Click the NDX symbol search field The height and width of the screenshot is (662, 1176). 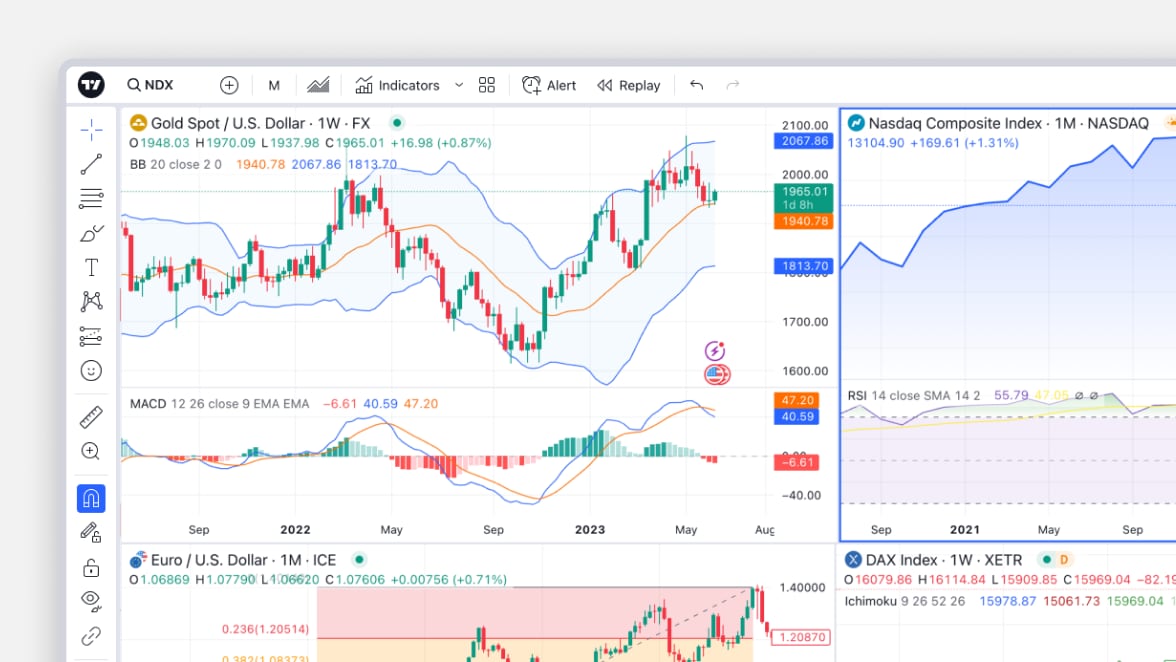(150, 85)
